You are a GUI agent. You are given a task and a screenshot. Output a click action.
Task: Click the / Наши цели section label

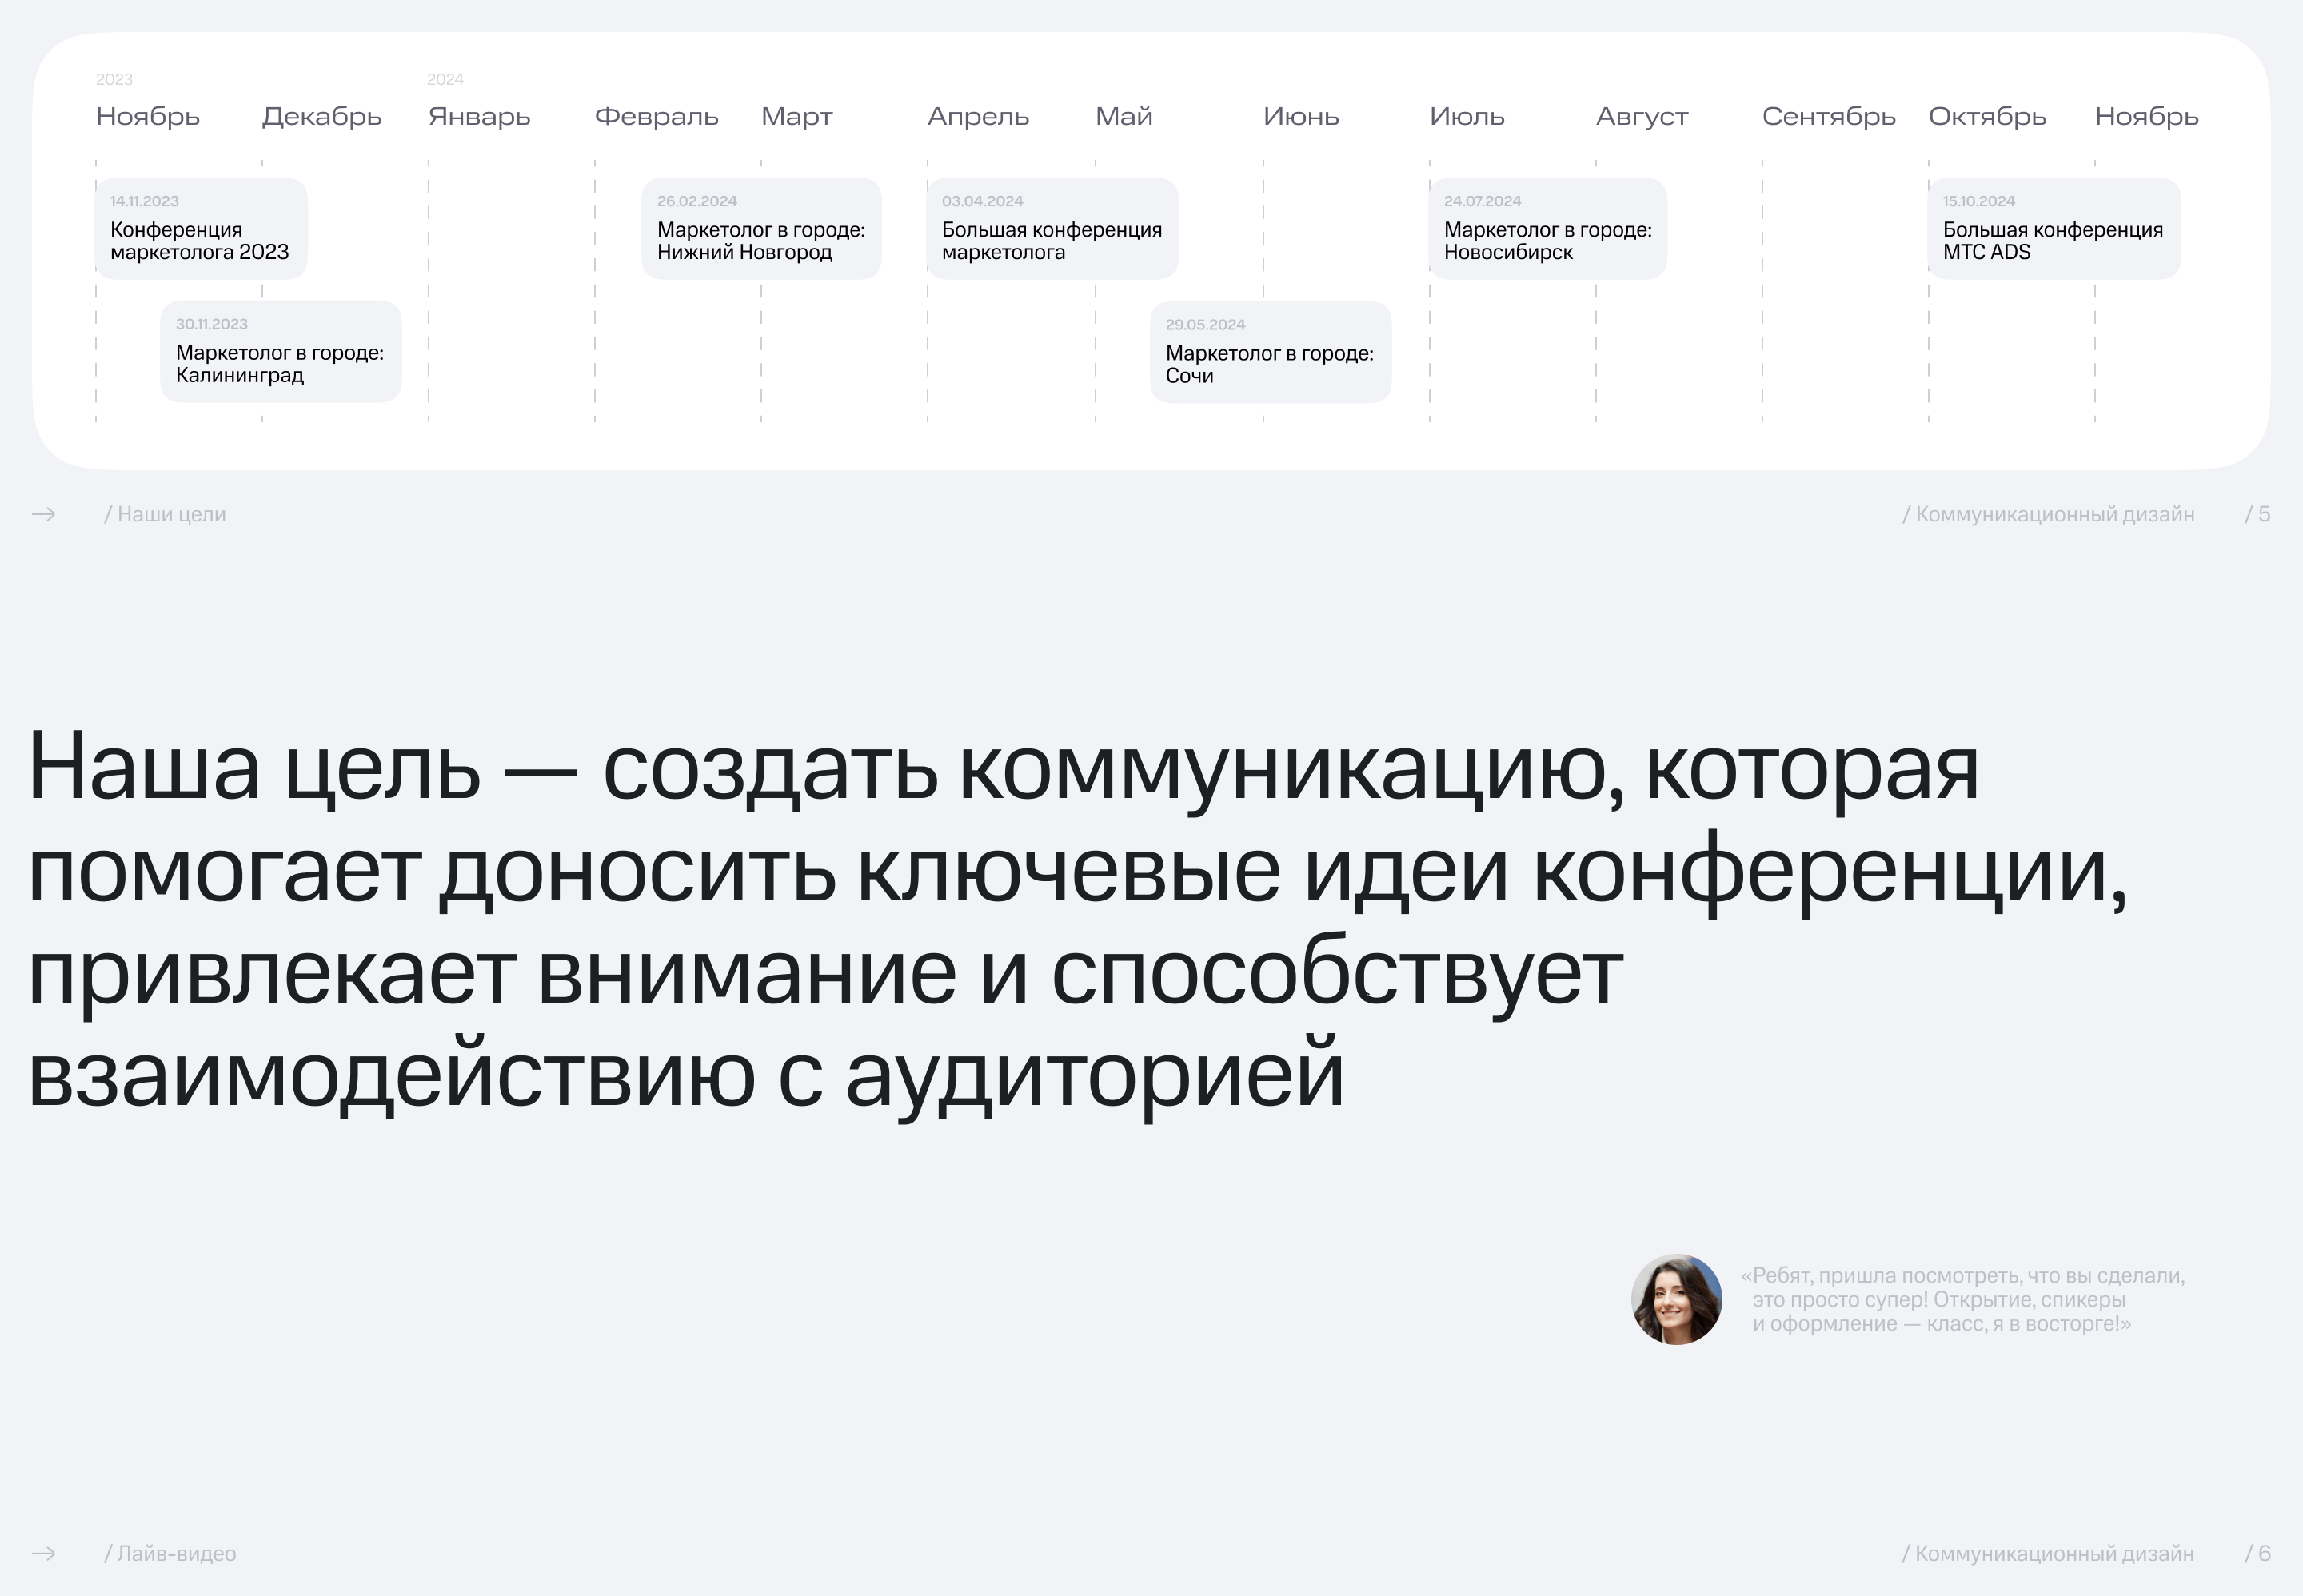click(x=165, y=514)
